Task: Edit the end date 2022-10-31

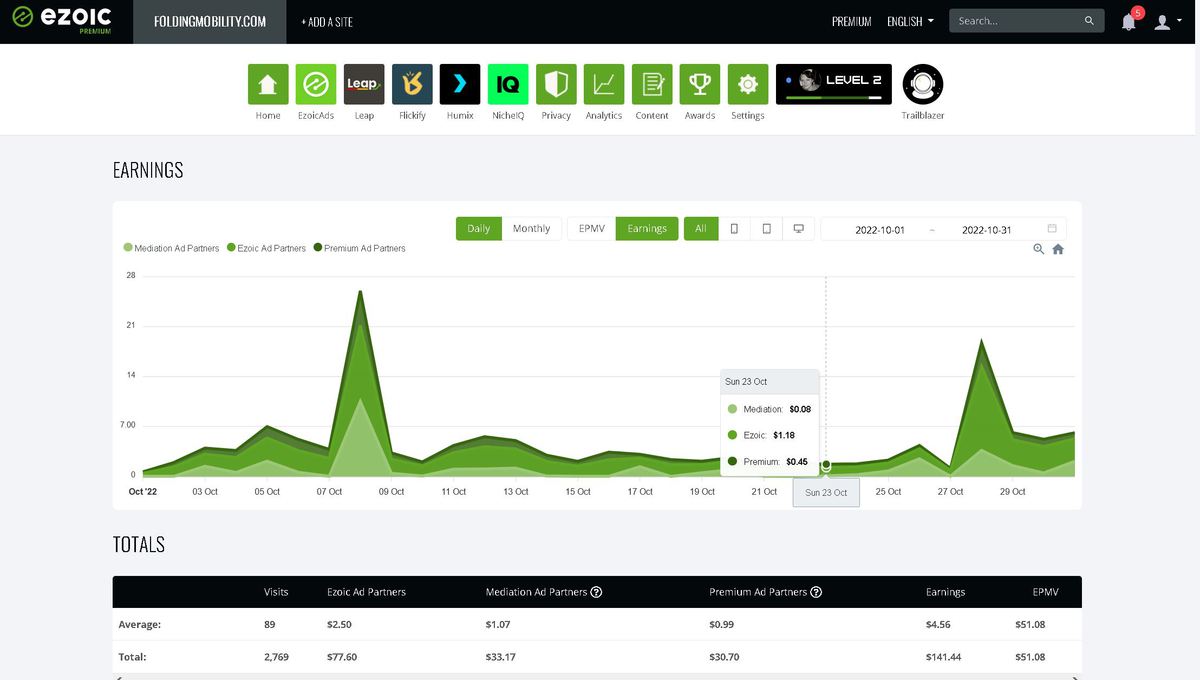Action: (x=986, y=230)
